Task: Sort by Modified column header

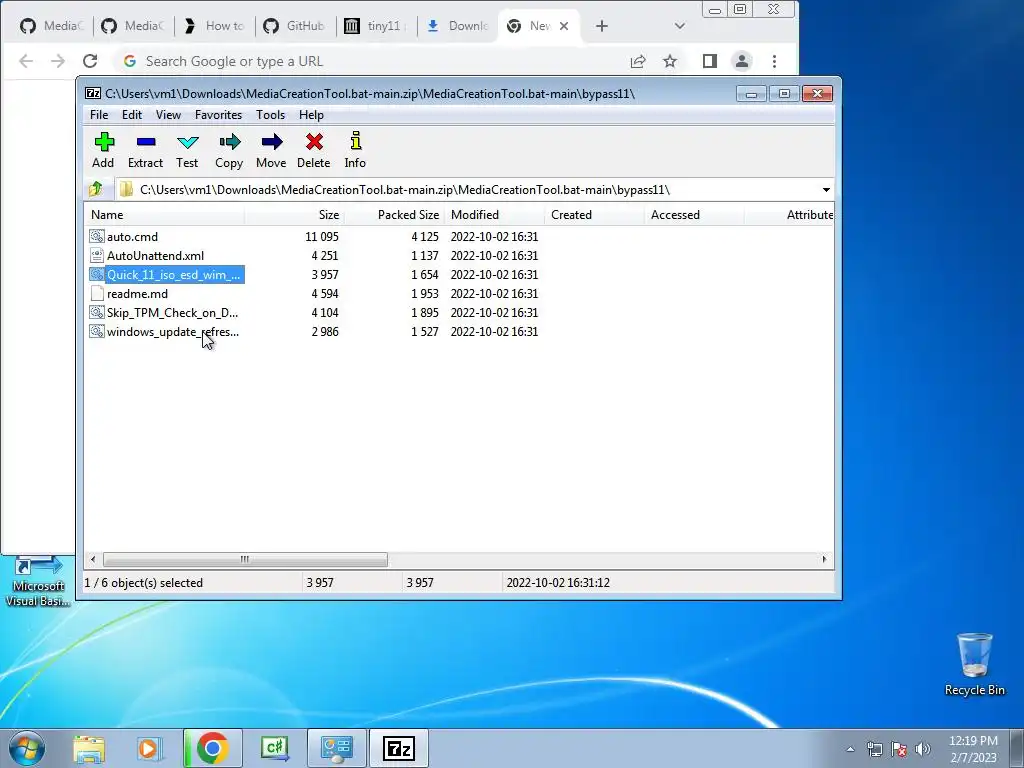Action: click(494, 215)
